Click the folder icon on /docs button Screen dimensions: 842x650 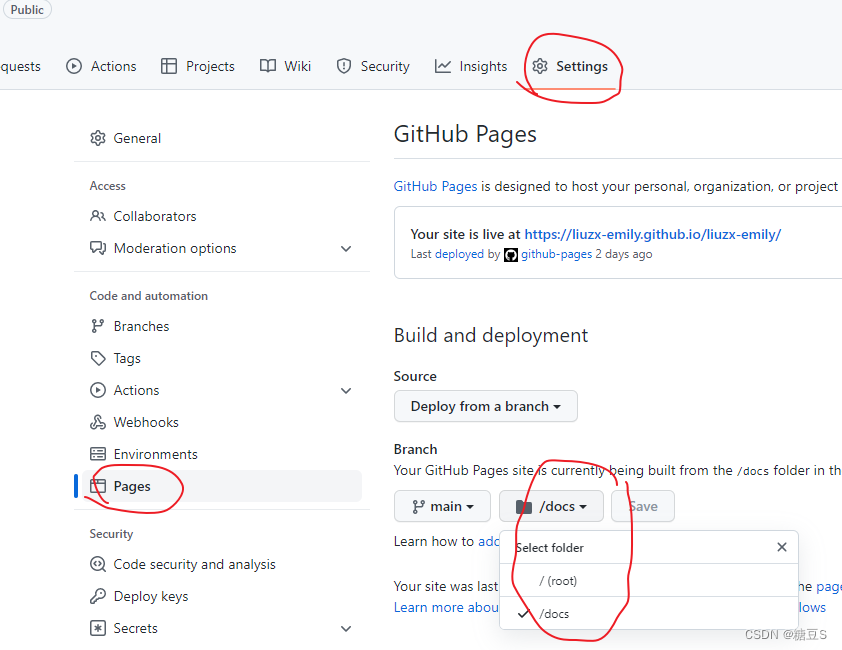pos(524,507)
